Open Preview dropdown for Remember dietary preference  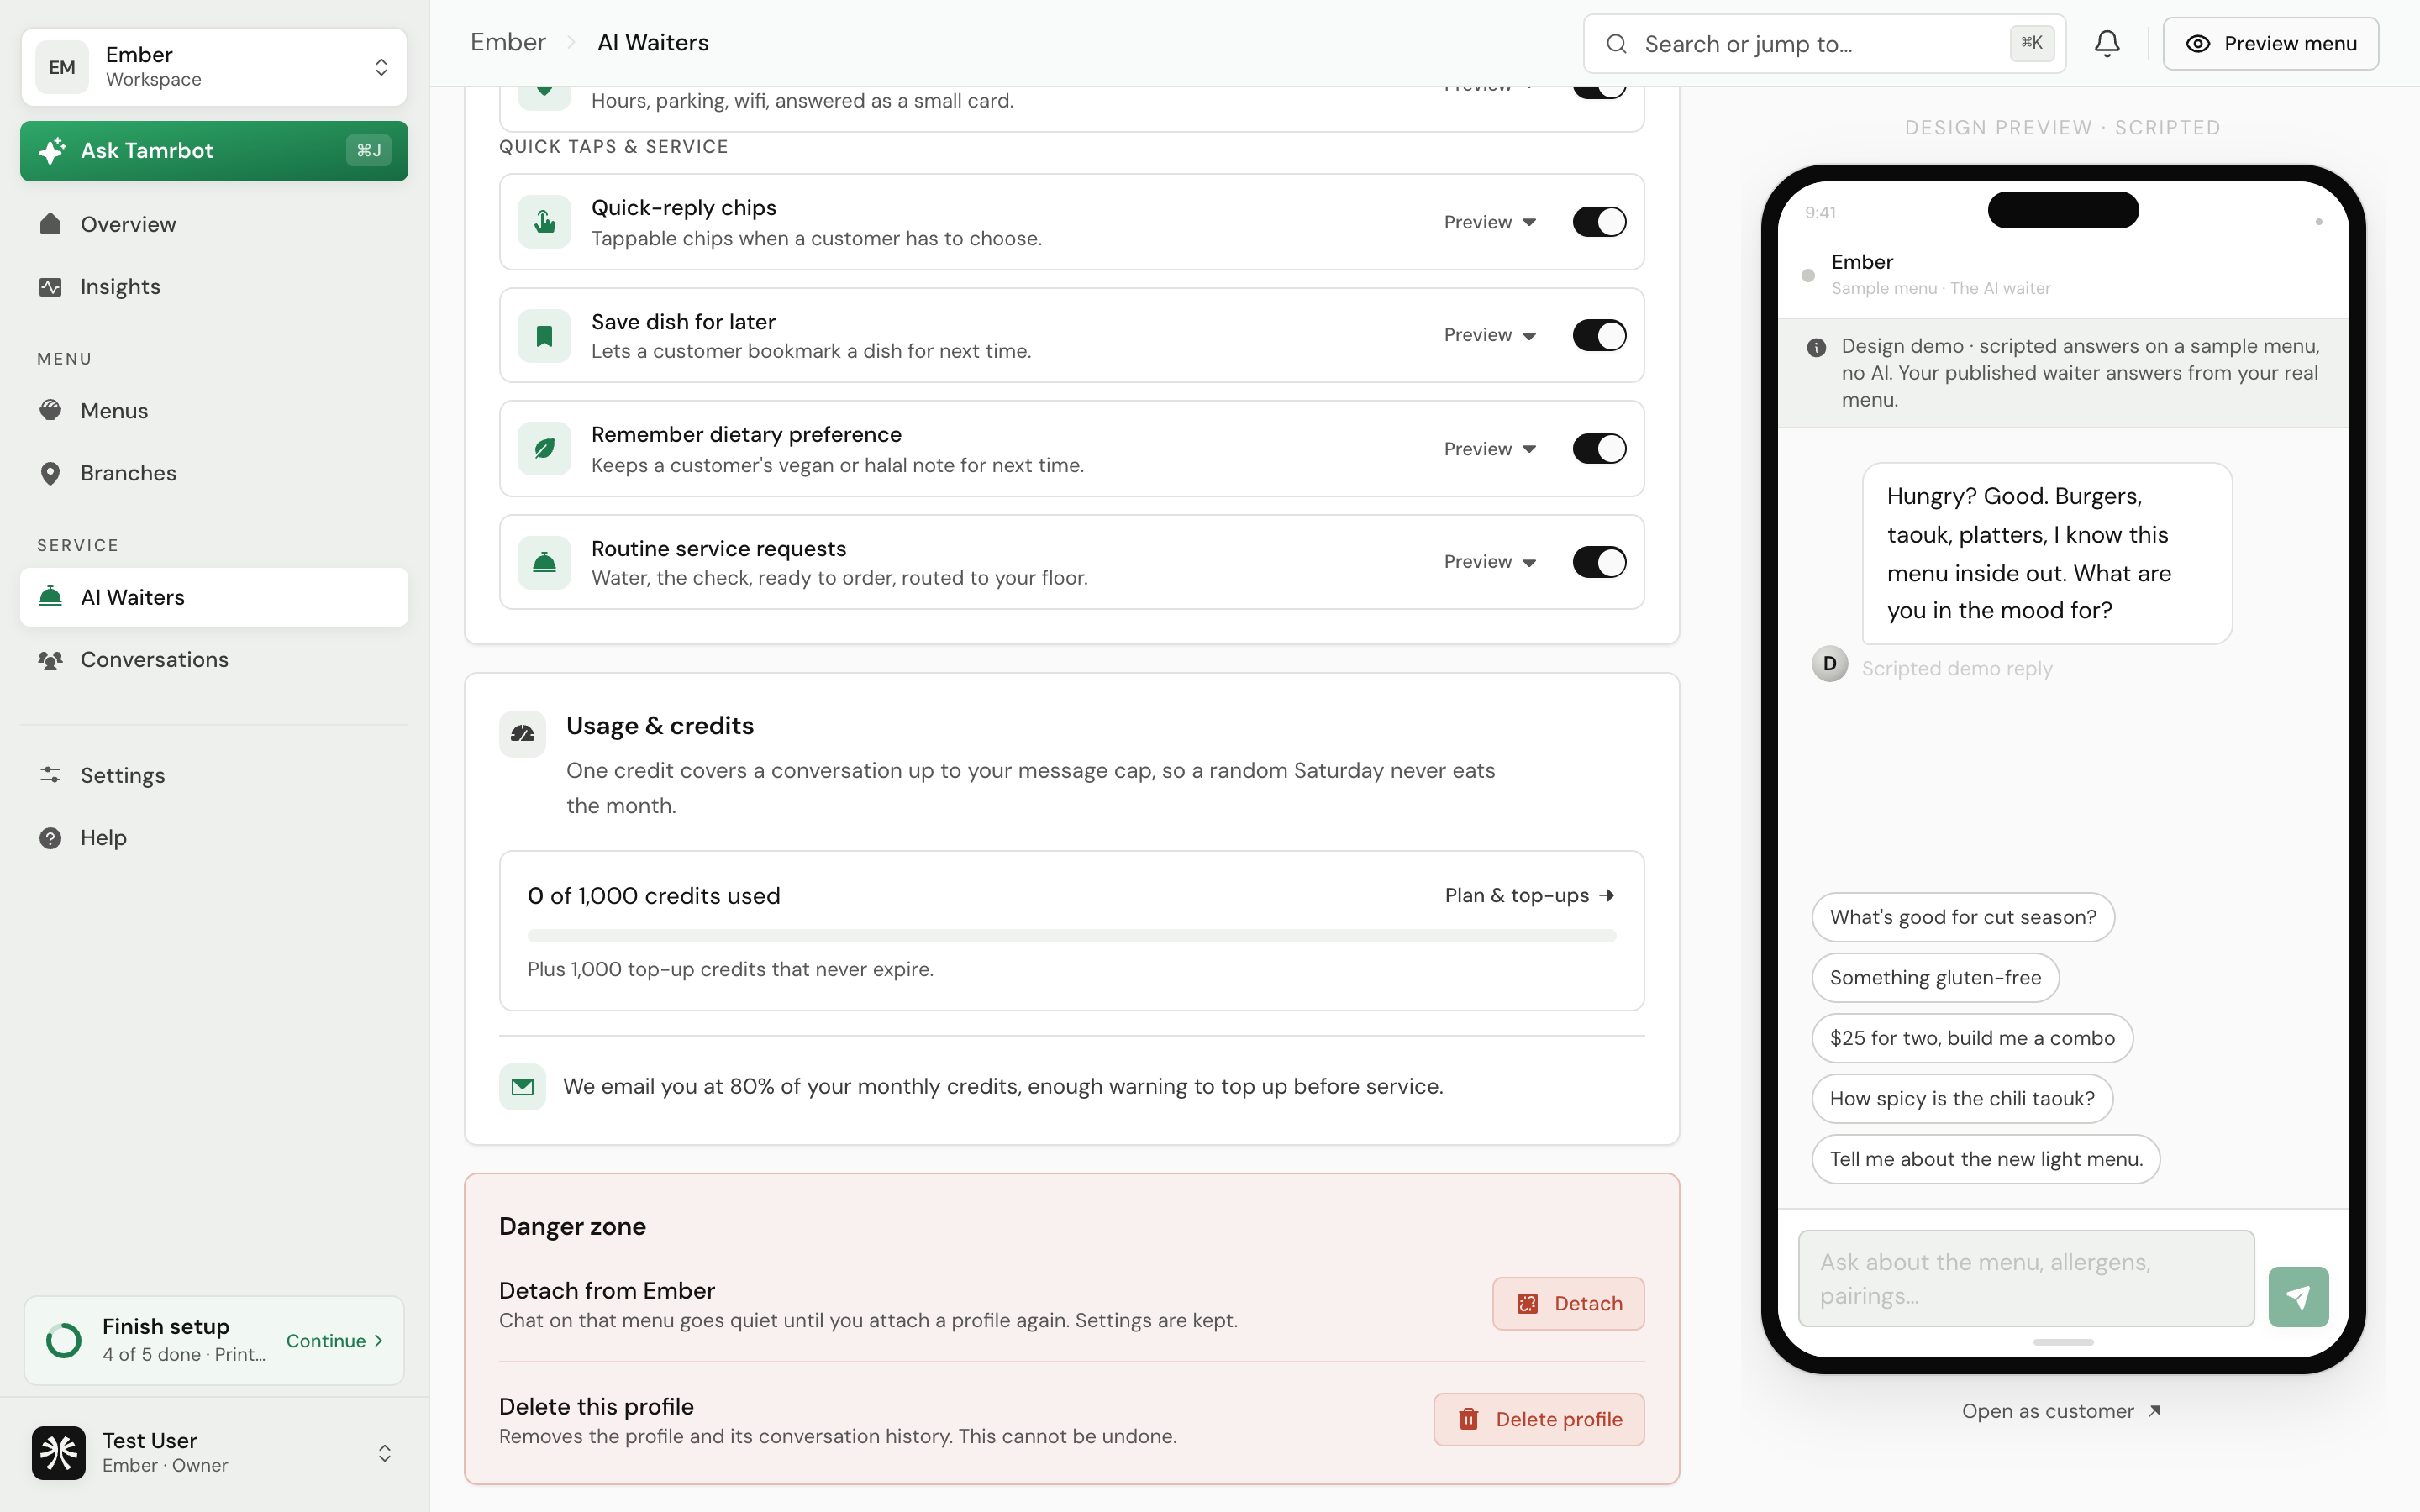pos(1490,449)
